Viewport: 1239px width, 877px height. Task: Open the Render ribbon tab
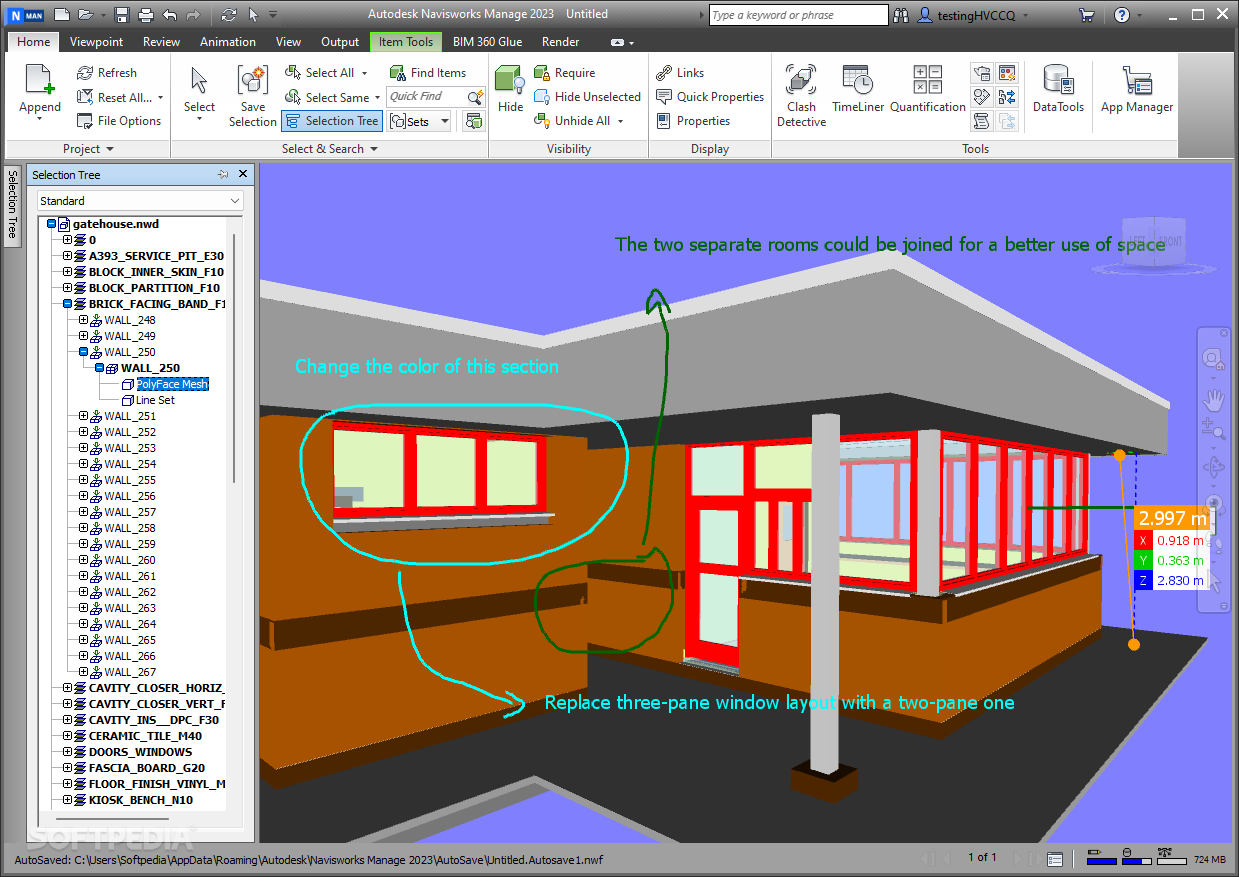[x=560, y=42]
